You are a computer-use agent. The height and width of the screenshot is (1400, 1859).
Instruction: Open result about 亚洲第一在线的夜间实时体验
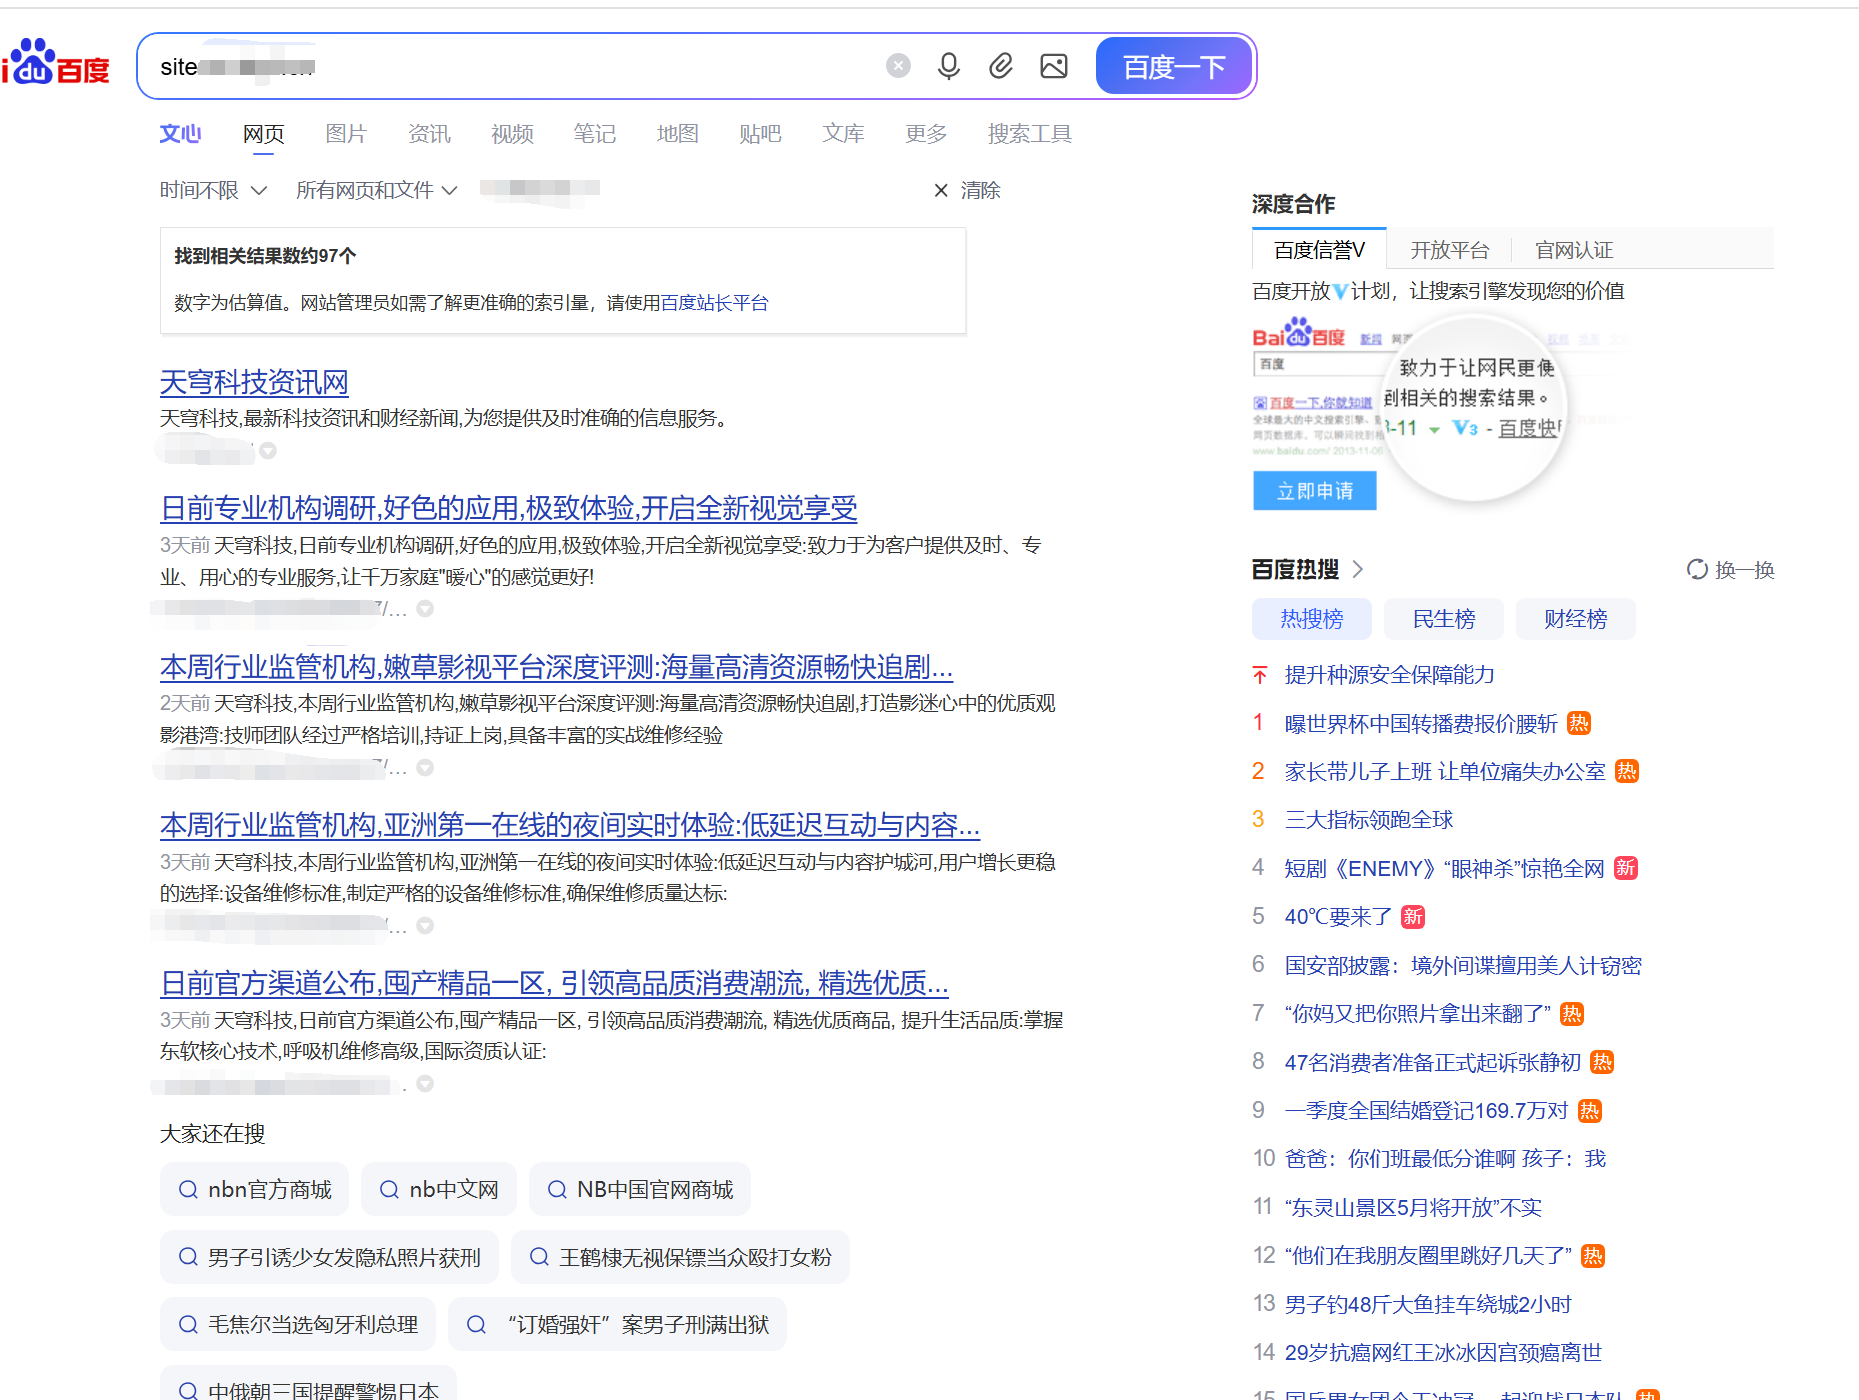click(570, 825)
